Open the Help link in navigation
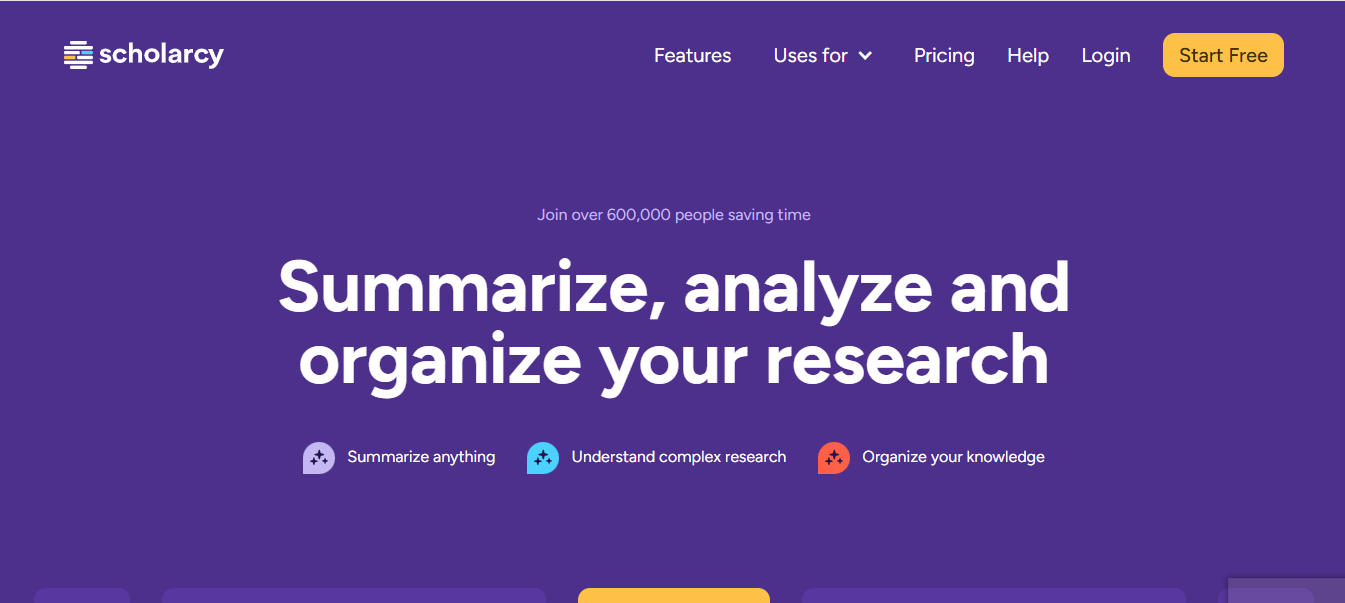The height and width of the screenshot is (603, 1345). tap(1028, 56)
